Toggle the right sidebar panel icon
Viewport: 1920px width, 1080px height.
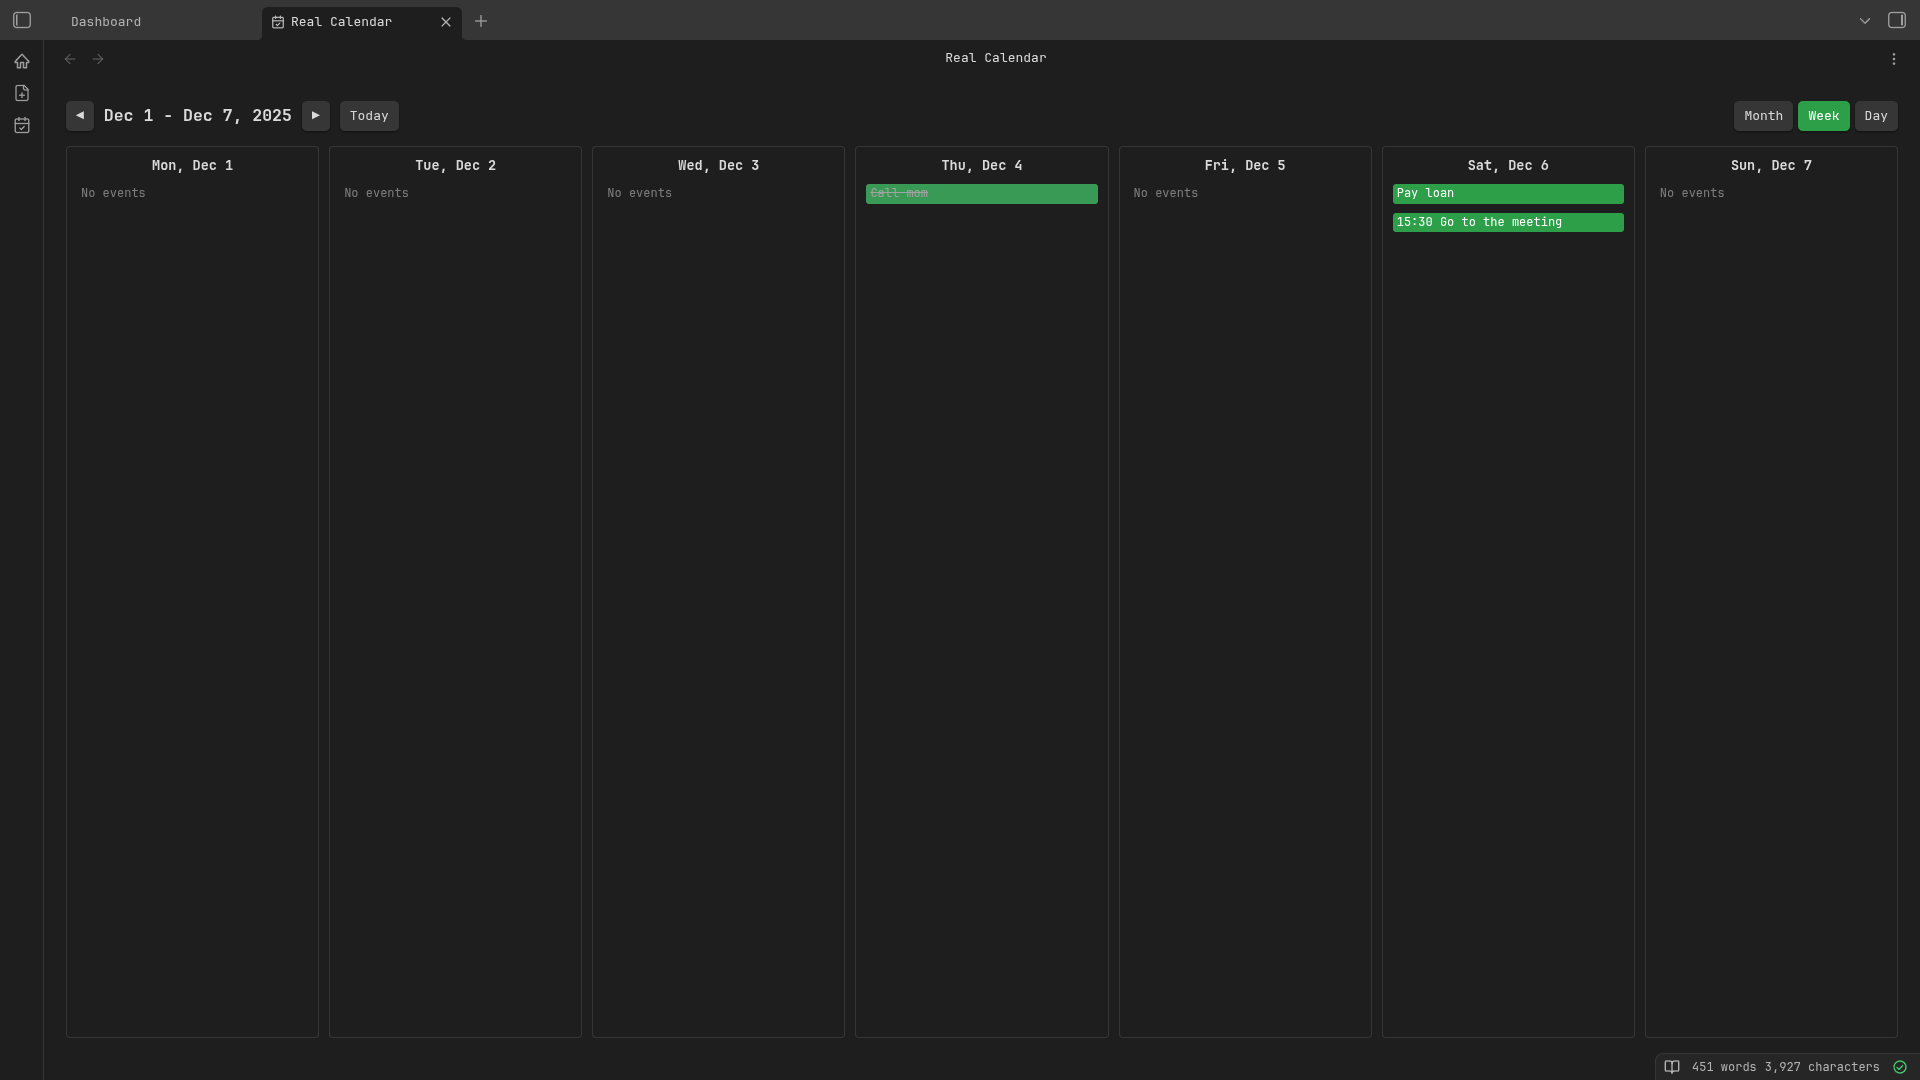1896,20
